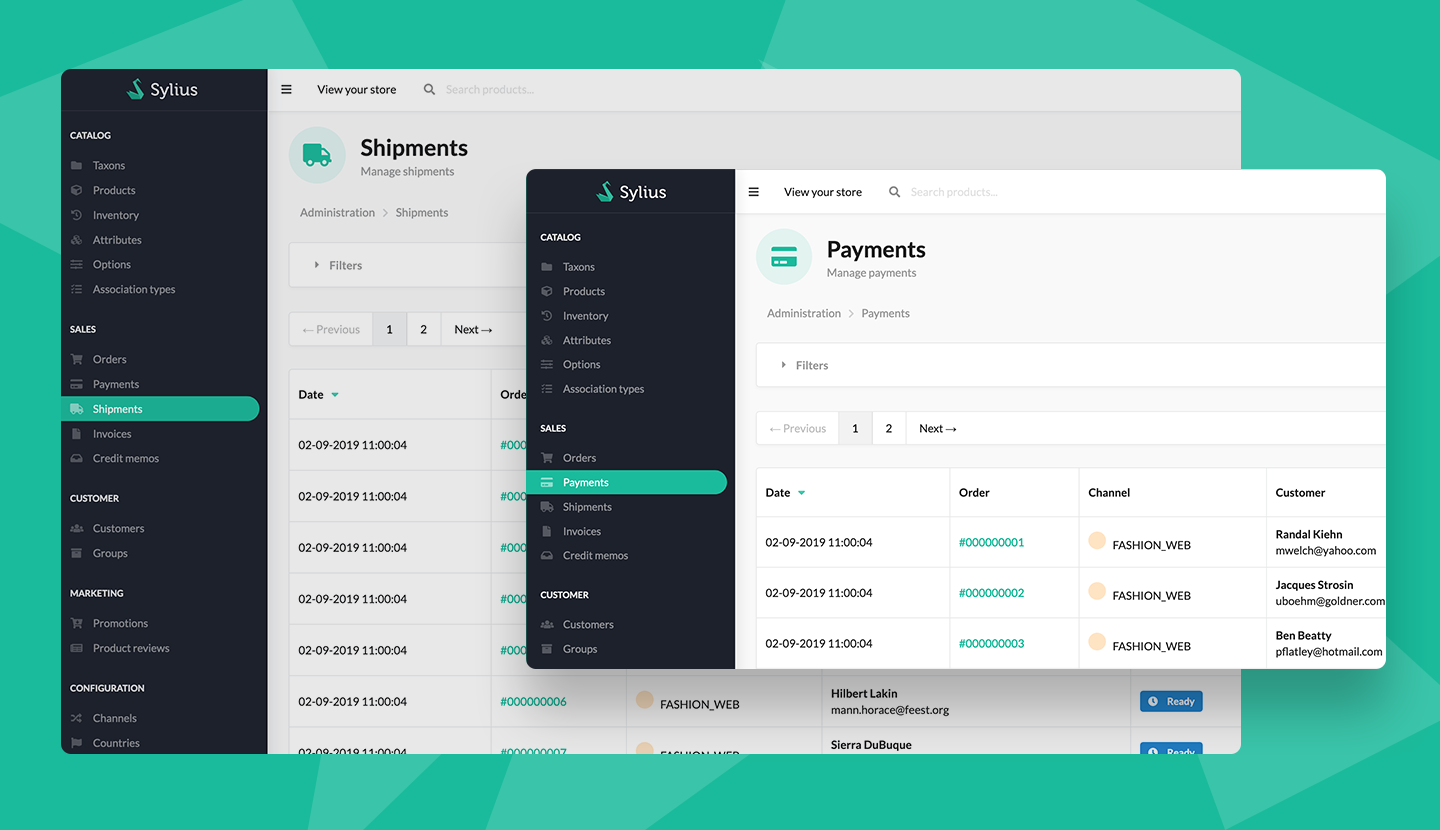Click Taxons folder icon in Payments window sidebar
Screen dimensions: 1440x830
547,267
